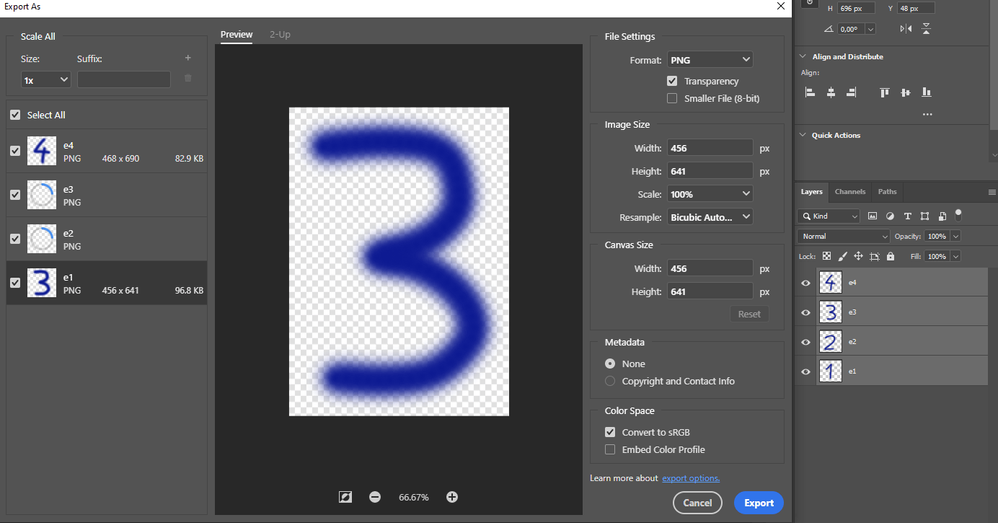
Task: Hide the e2 layer
Action: 806,342
